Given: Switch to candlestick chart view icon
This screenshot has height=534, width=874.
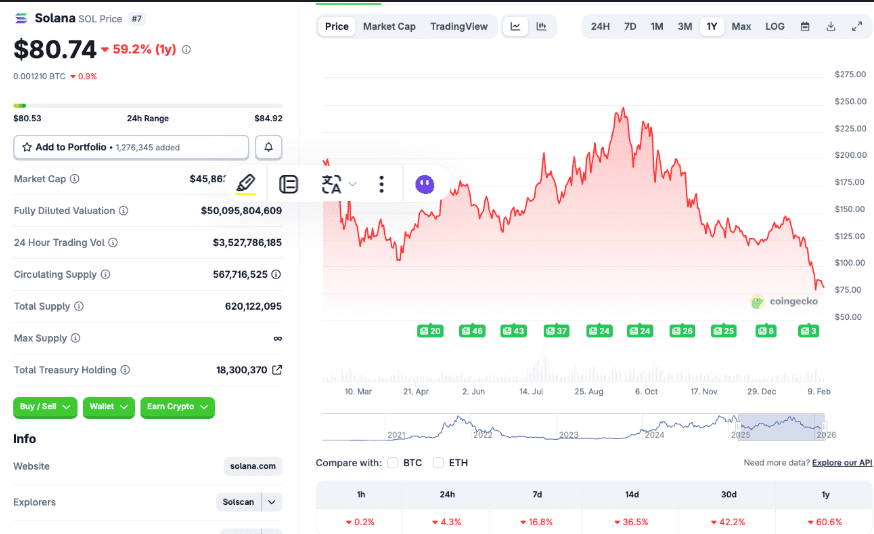Looking at the screenshot, I should click(541, 26).
